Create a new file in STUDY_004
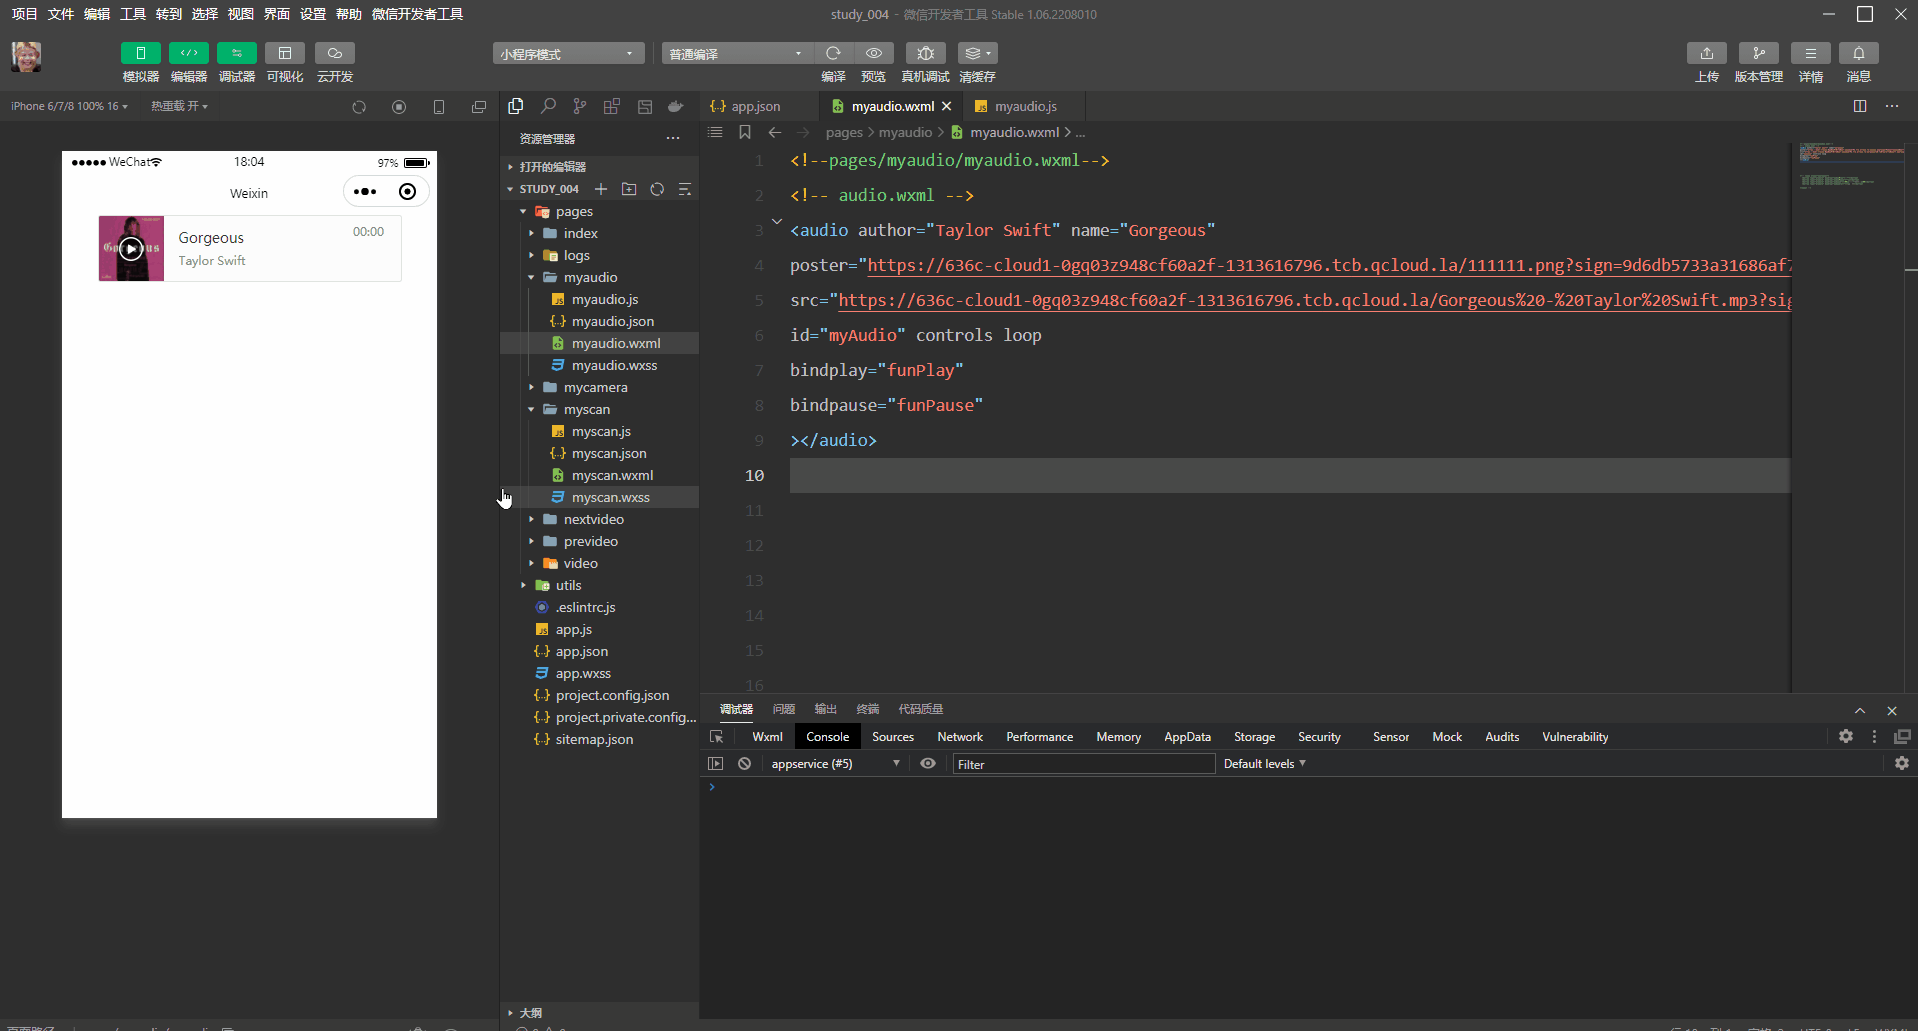The width and height of the screenshot is (1918, 1031). pyautogui.click(x=601, y=189)
